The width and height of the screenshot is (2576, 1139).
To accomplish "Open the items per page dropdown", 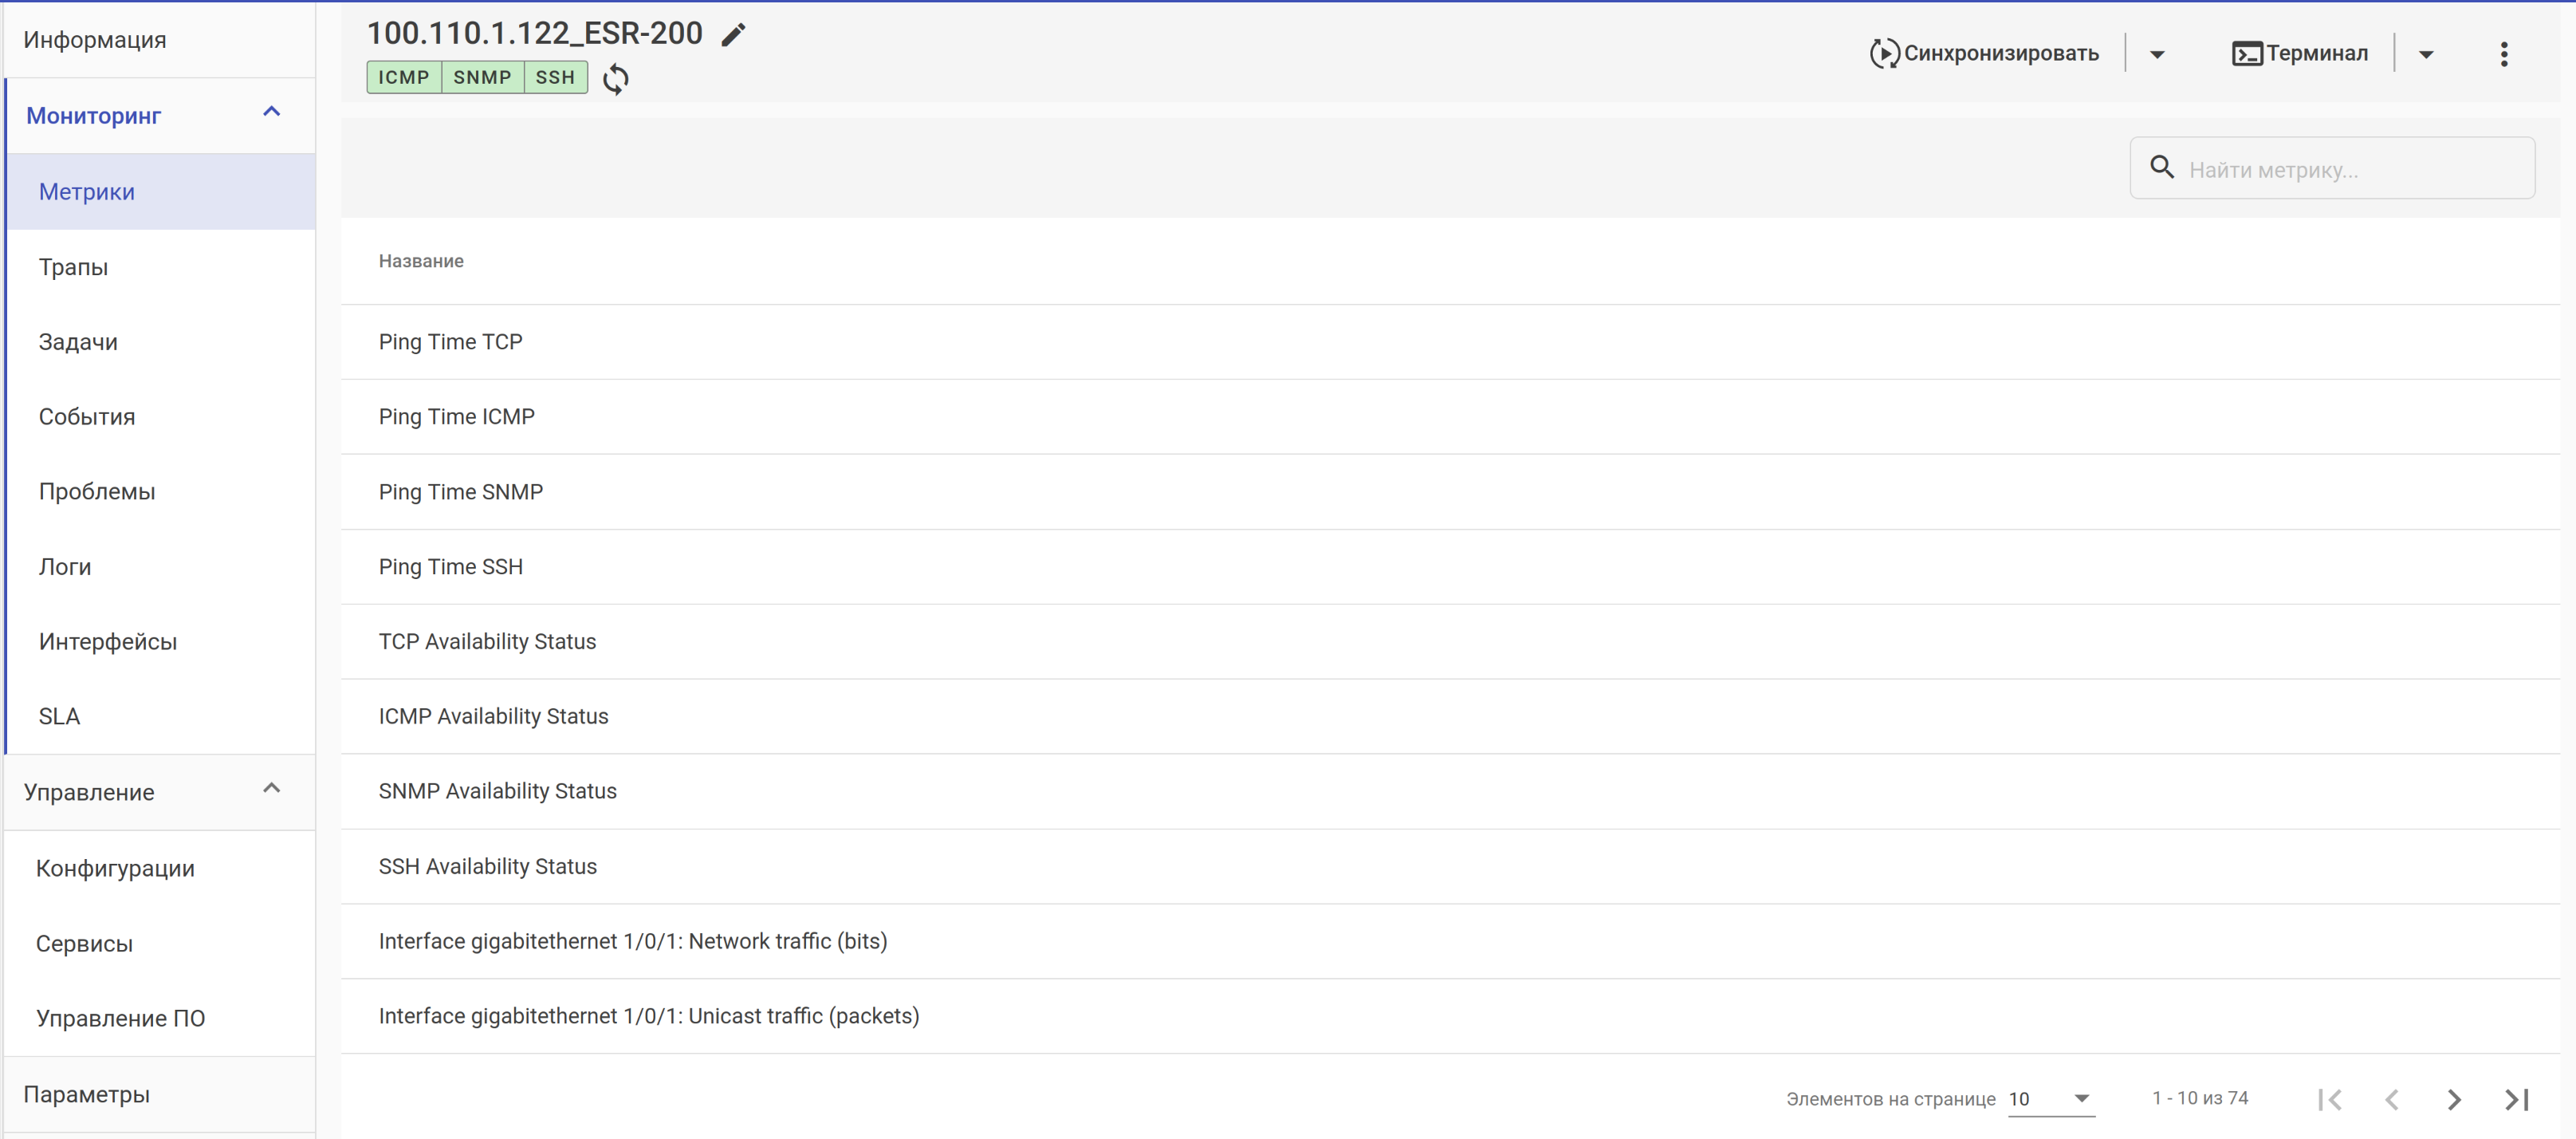I will tap(2050, 1098).
